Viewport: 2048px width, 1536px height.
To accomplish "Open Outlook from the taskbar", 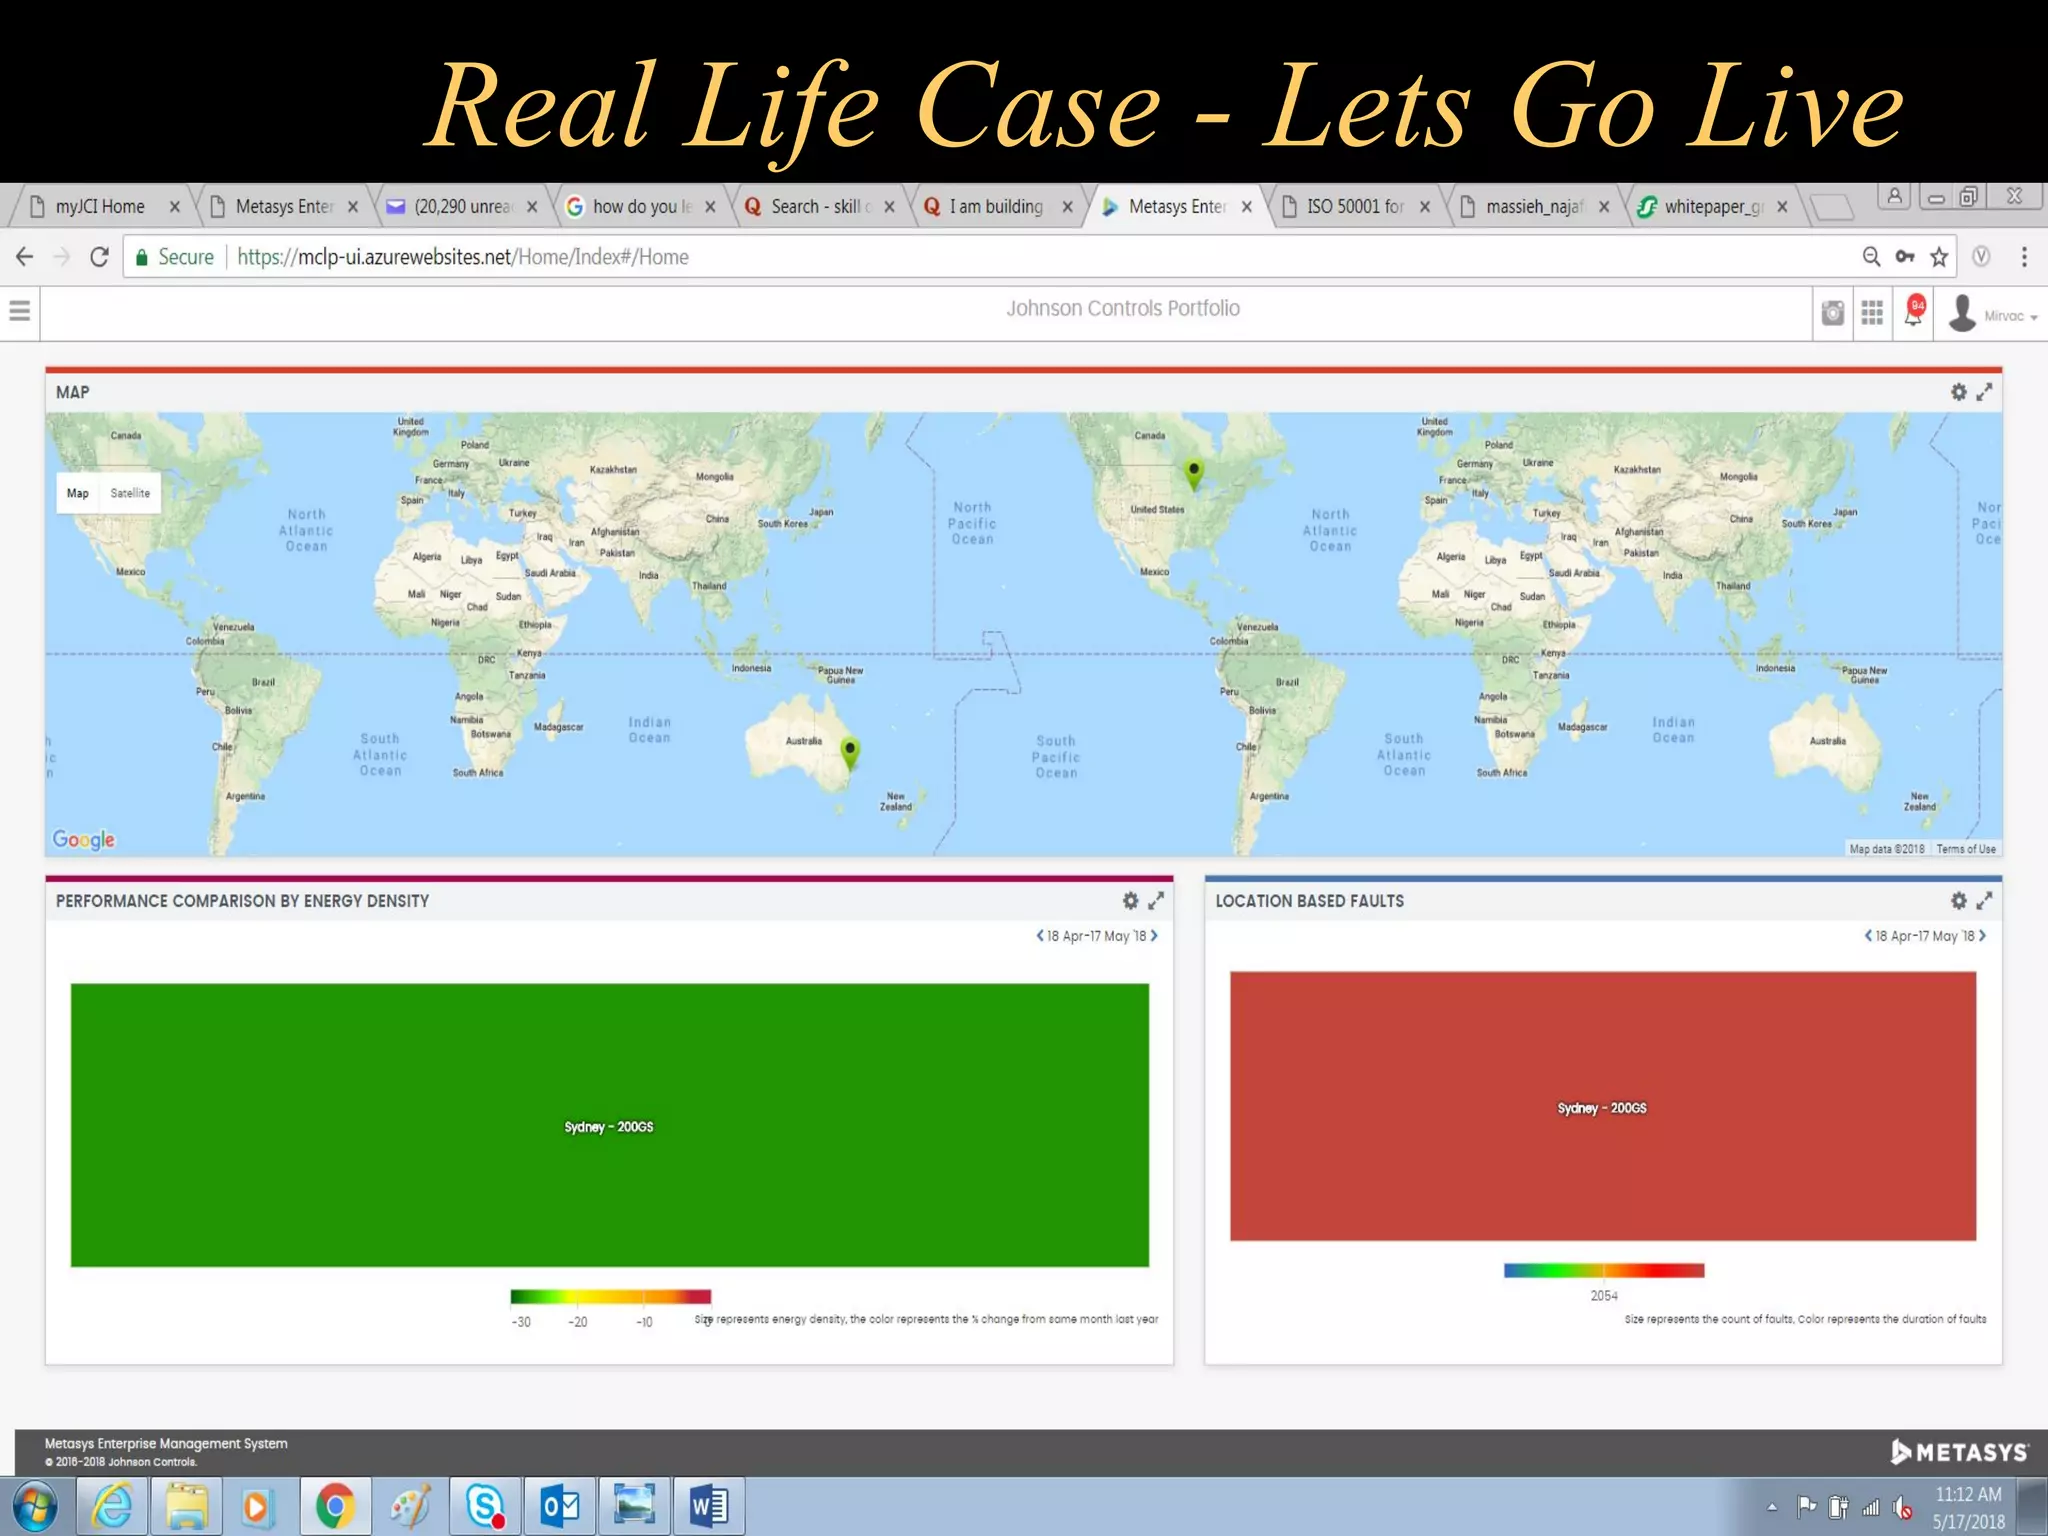I will (x=560, y=1506).
